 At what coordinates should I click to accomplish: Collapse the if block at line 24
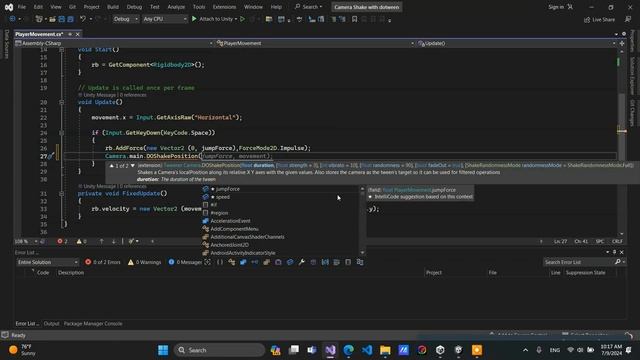click(62, 133)
